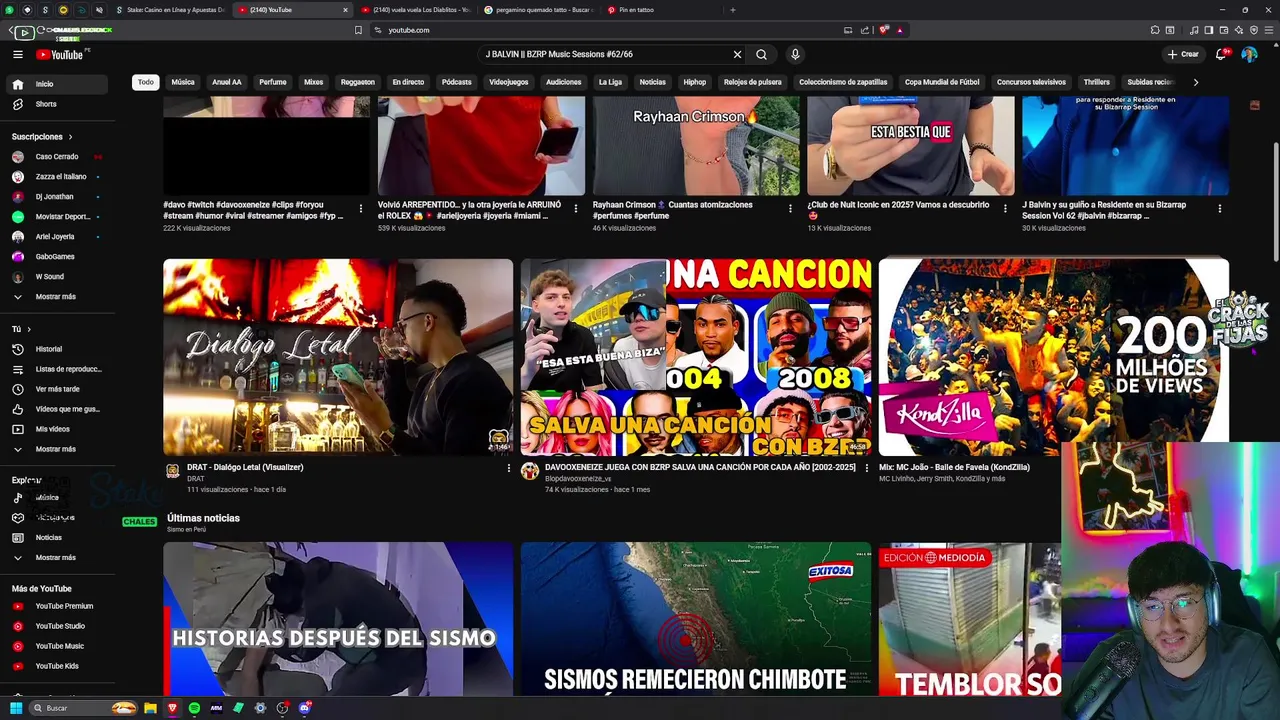Viewport: 1280px width, 720px height.
Task: Open Discord from the taskbar
Action: [304, 708]
